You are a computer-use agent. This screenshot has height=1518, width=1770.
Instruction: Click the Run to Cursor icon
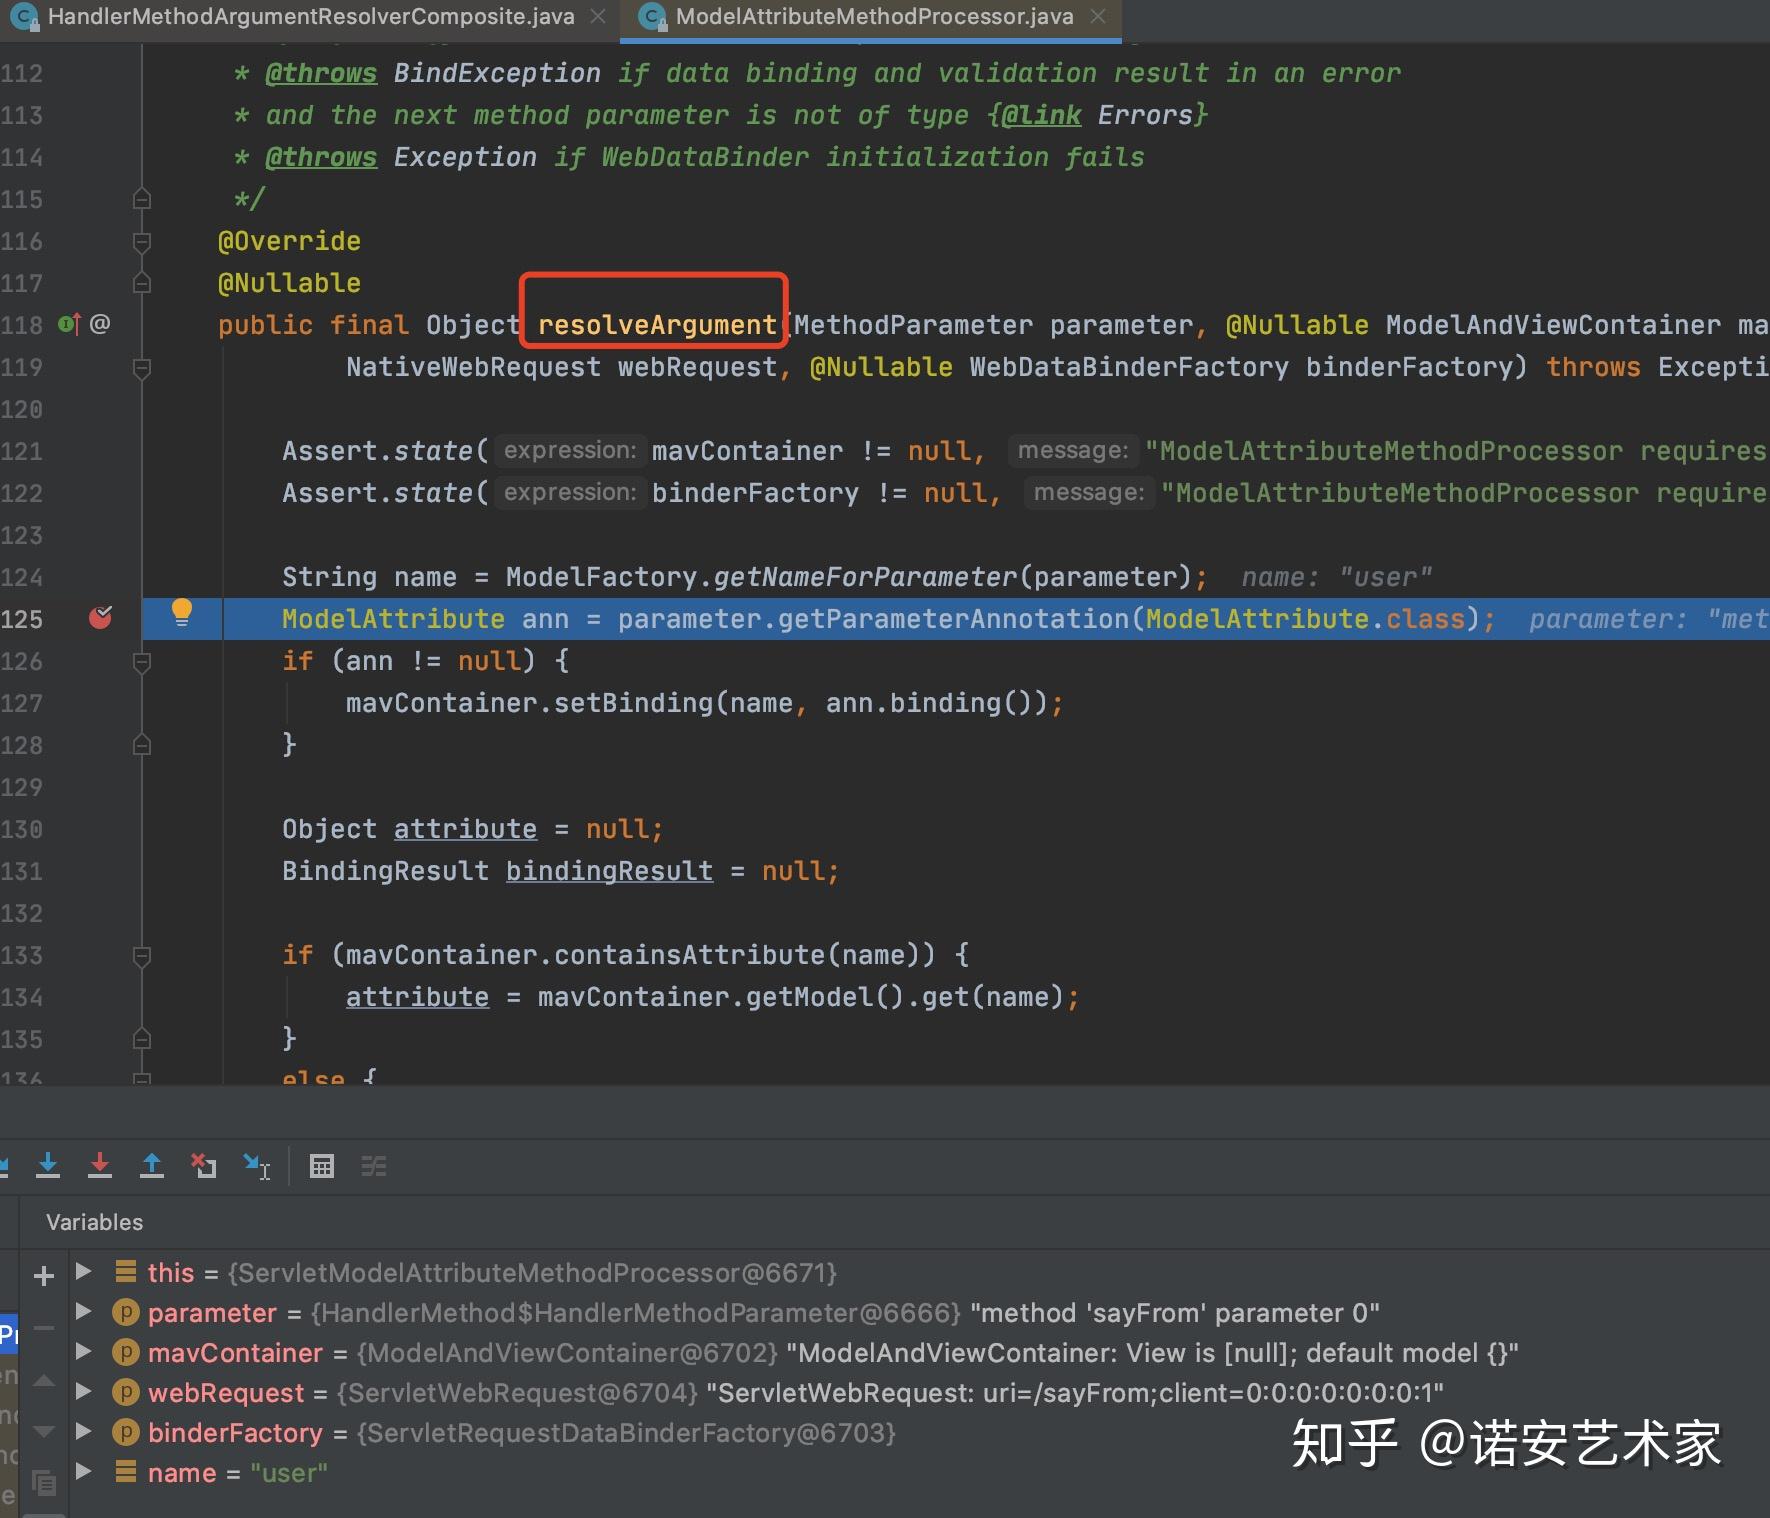256,1165
